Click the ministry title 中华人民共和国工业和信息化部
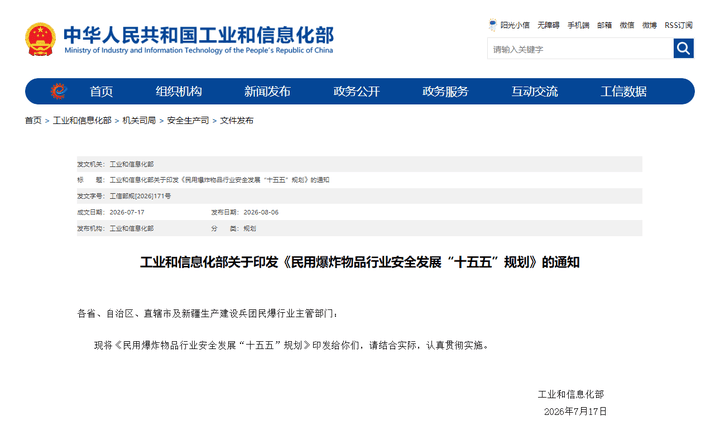The height and width of the screenshot is (430, 720). (x=198, y=35)
